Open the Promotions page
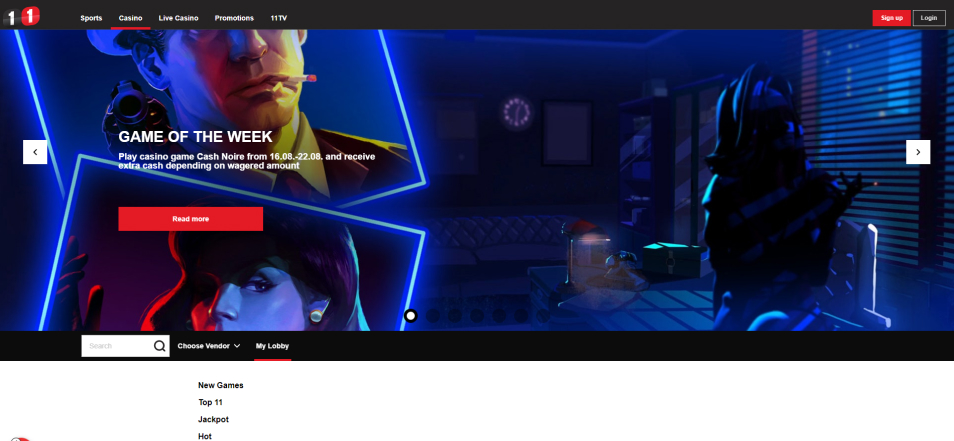The width and height of the screenshot is (954, 441). (234, 18)
